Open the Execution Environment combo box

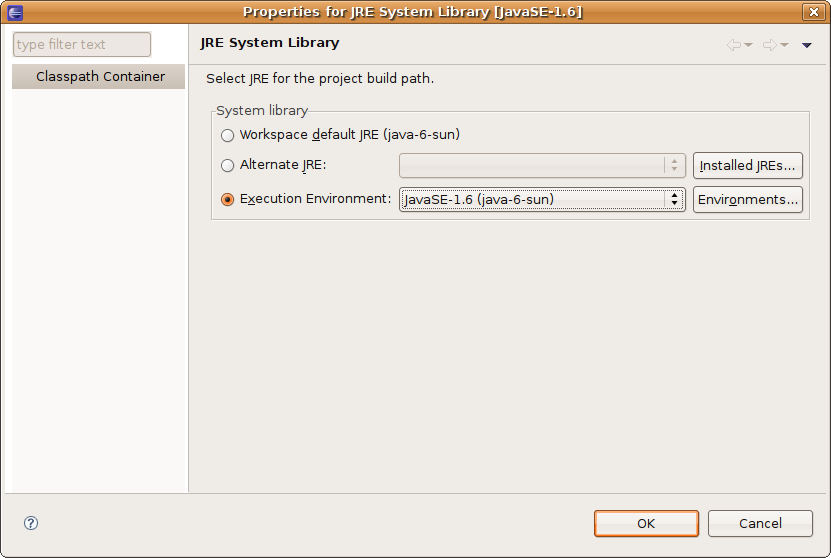coord(541,199)
